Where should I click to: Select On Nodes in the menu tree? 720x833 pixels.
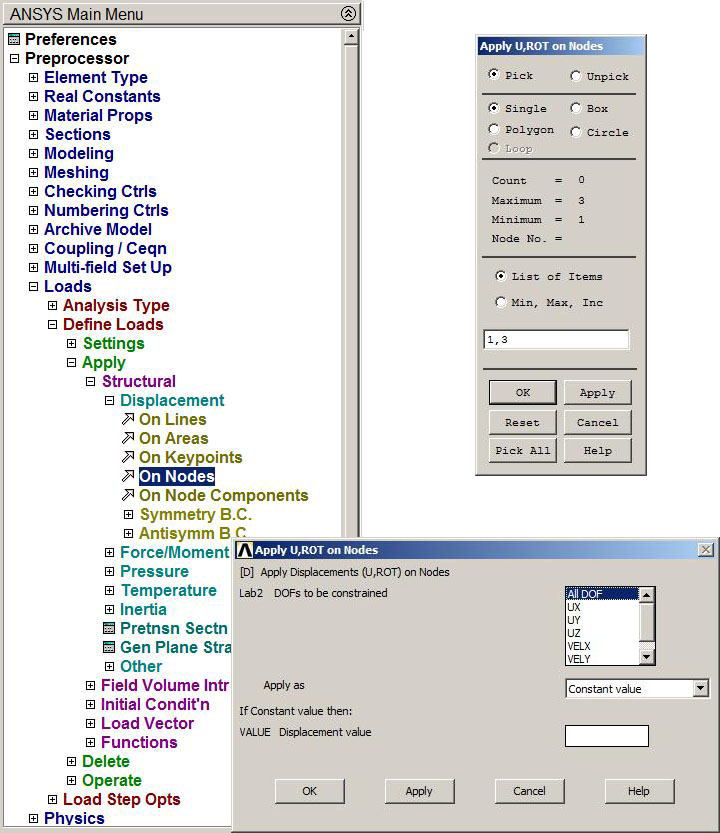tap(177, 477)
